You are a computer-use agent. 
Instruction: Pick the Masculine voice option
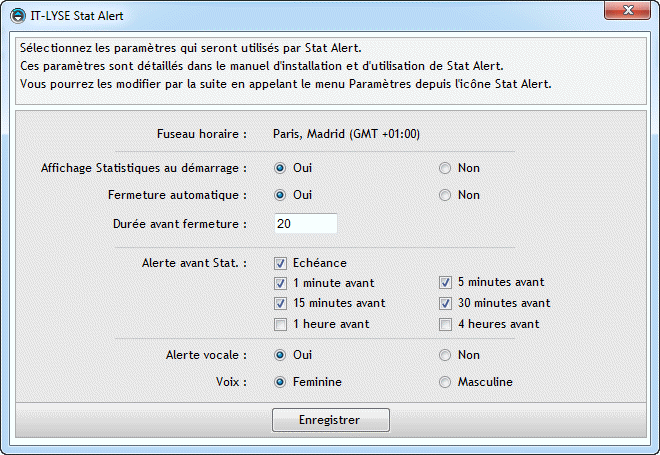click(x=445, y=382)
